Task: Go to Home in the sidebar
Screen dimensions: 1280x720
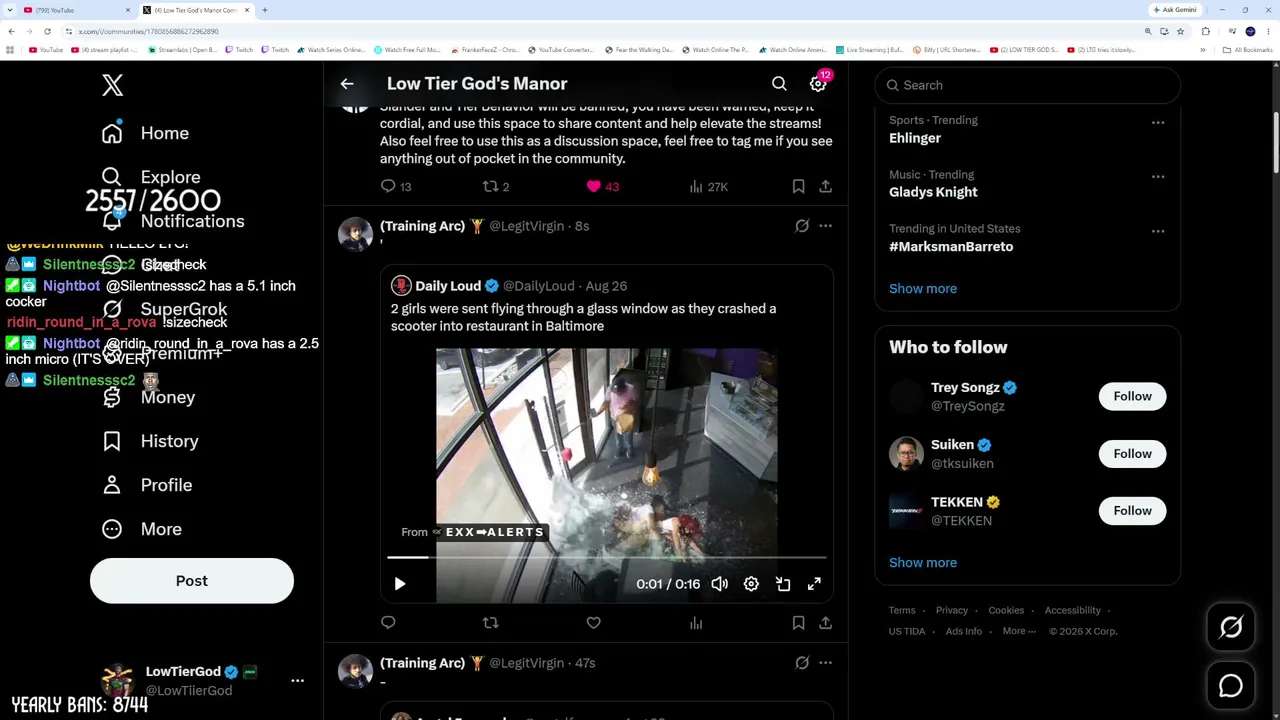Action: pyautogui.click(x=145, y=133)
